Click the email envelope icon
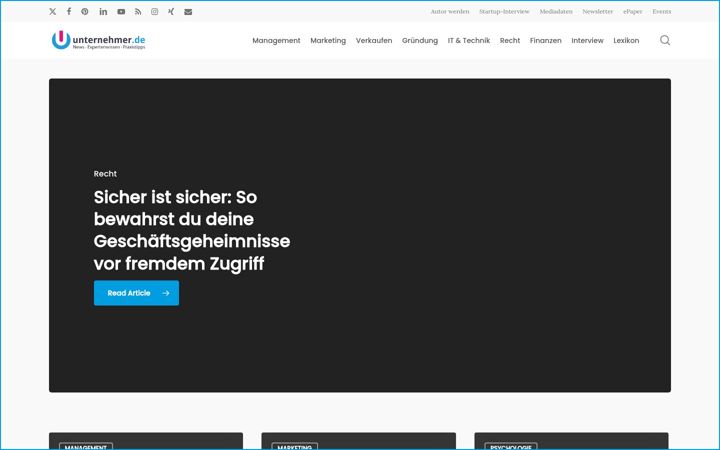The width and height of the screenshot is (720, 450). [x=188, y=11]
